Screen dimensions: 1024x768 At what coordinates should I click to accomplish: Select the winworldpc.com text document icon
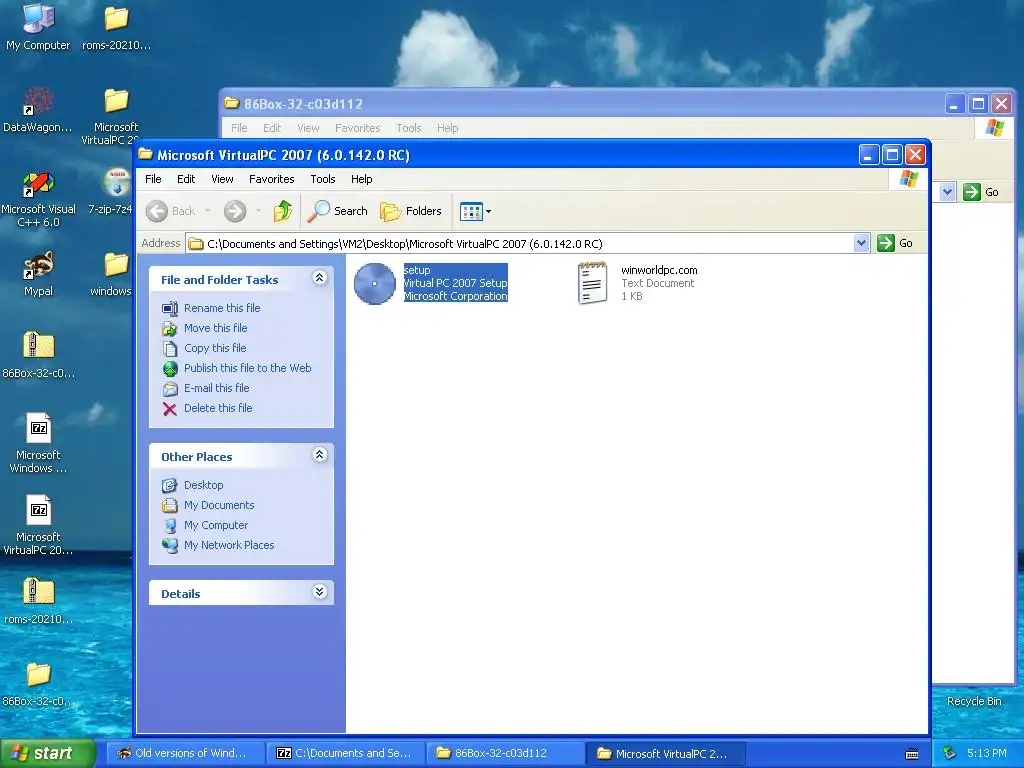pyautogui.click(x=592, y=283)
